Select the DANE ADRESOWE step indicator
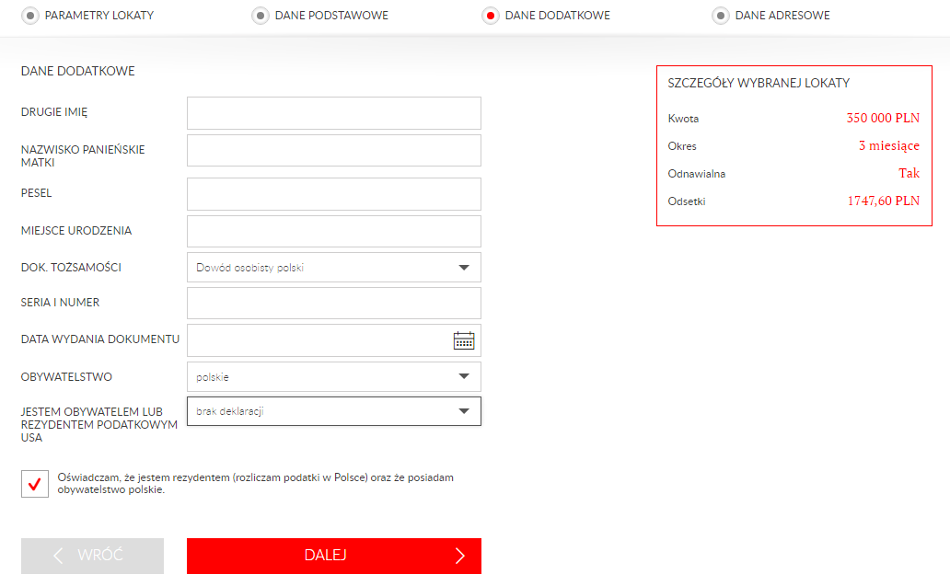 coord(720,15)
